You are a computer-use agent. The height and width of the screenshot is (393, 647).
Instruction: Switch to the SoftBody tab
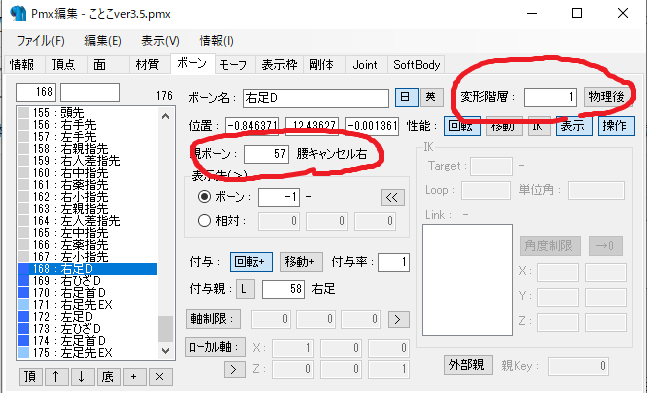coord(416,65)
